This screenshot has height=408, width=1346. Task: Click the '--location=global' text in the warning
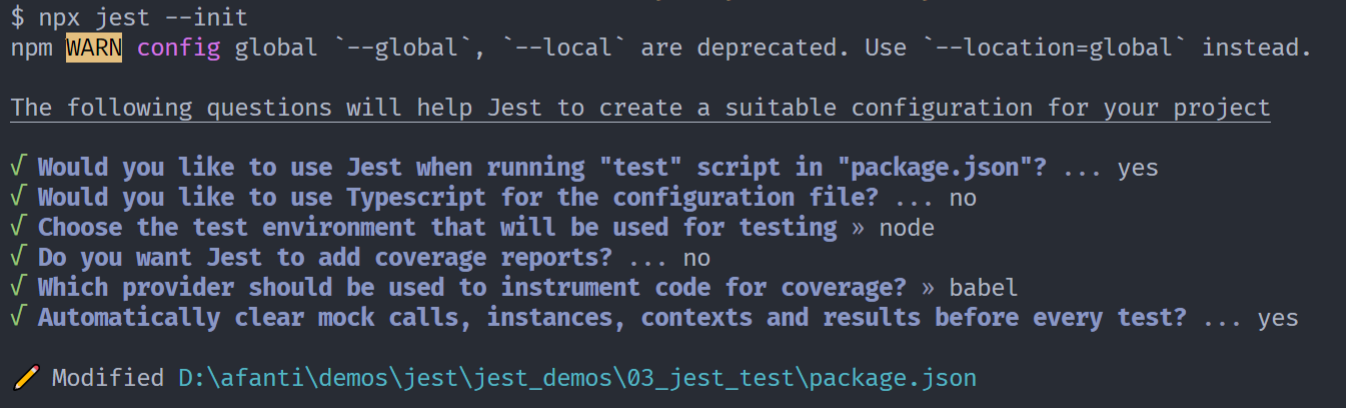click(1054, 47)
